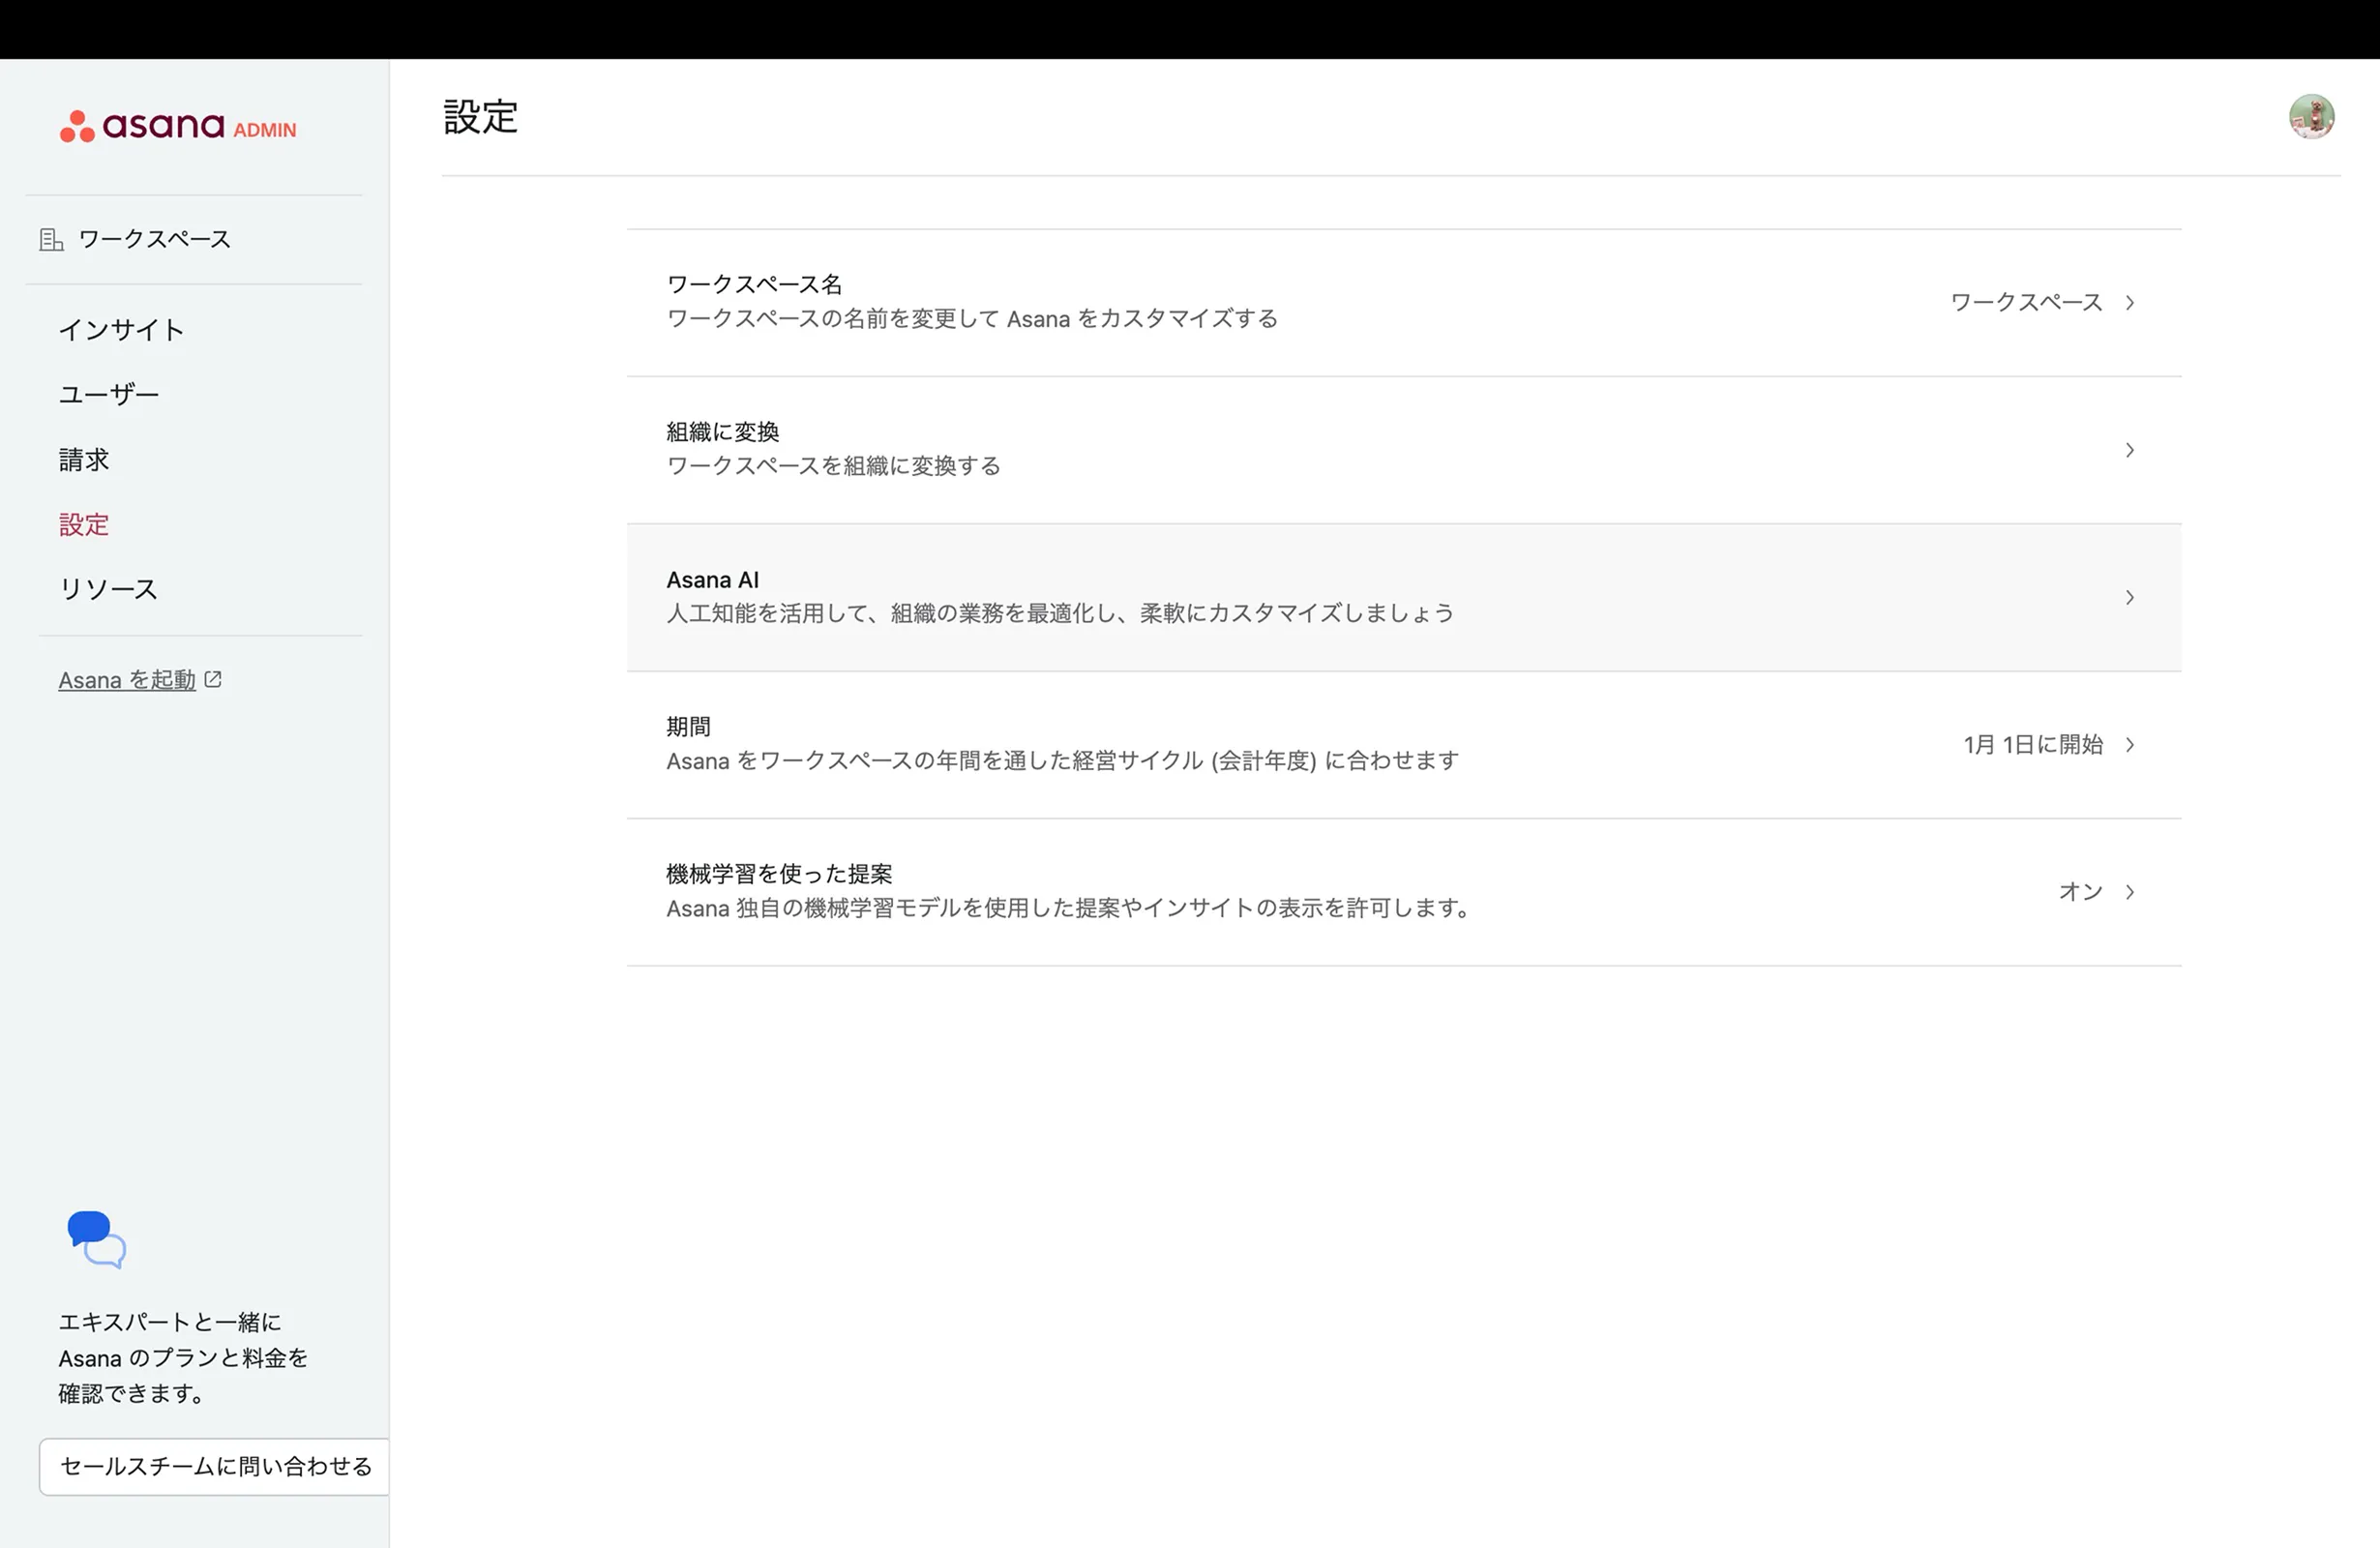Screen dimensions: 2380x1548
Task: Click the Asana 独自の機械学習モデル description text
Action: tap(1070, 908)
